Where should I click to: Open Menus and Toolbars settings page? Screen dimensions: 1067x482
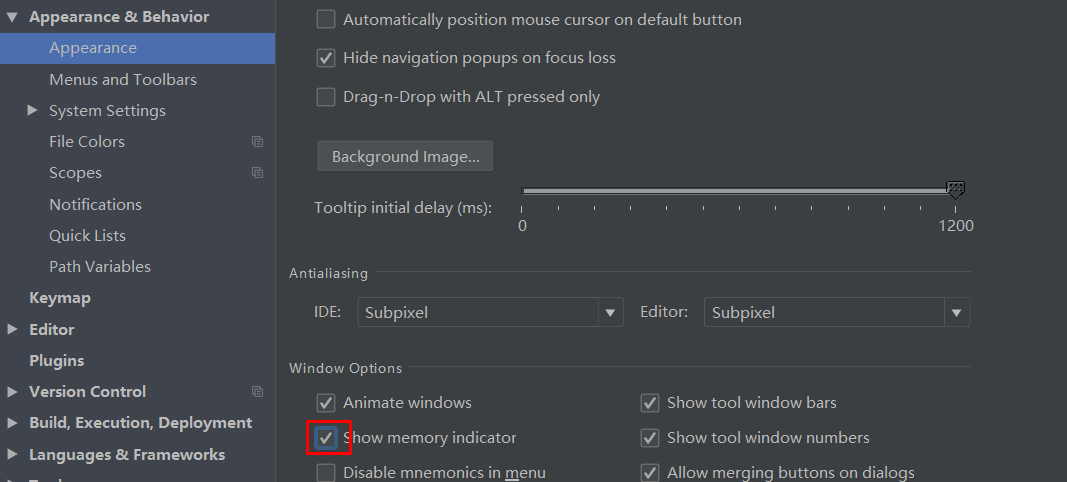tap(123, 80)
